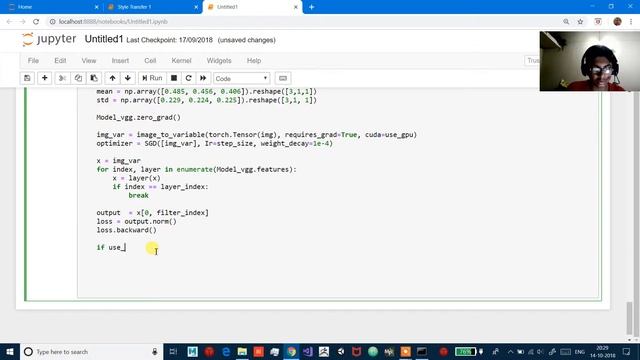Open the File menu
Image resolution: width=640 pixels, height=360 pixels.
tap(33, 60)
